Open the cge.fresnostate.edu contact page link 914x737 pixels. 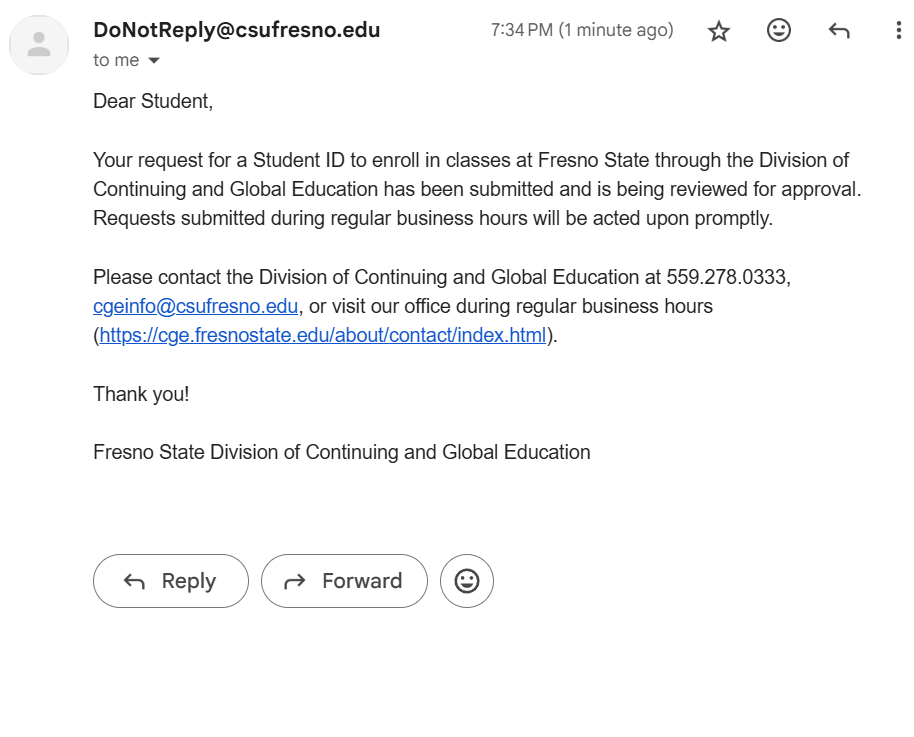(323, 335)
